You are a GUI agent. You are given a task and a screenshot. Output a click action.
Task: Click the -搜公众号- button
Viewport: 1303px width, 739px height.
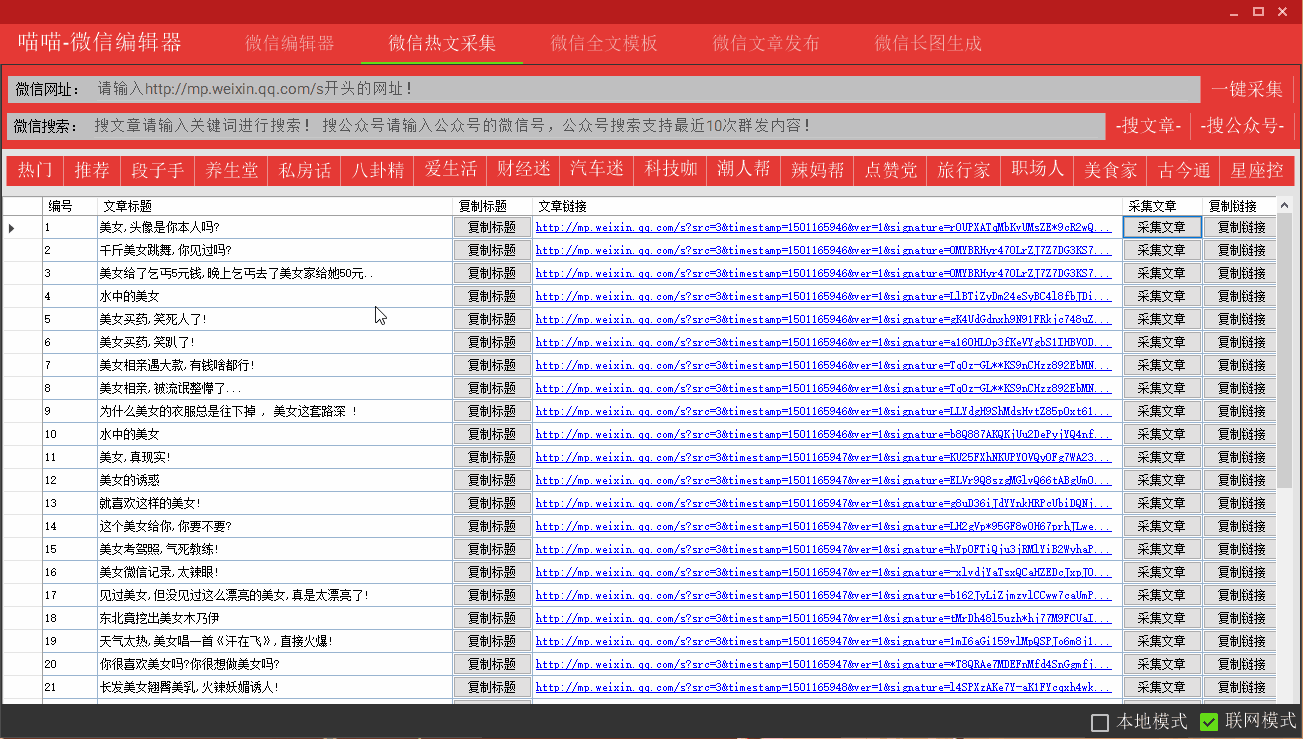click(x=1243, y=126)
